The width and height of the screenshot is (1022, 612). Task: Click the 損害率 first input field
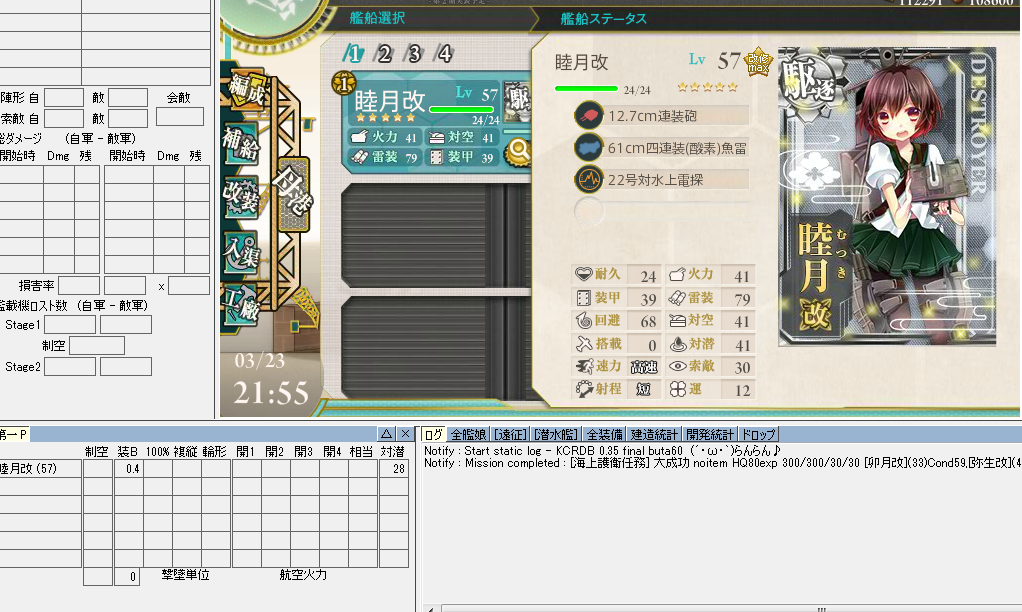(79, 285)
